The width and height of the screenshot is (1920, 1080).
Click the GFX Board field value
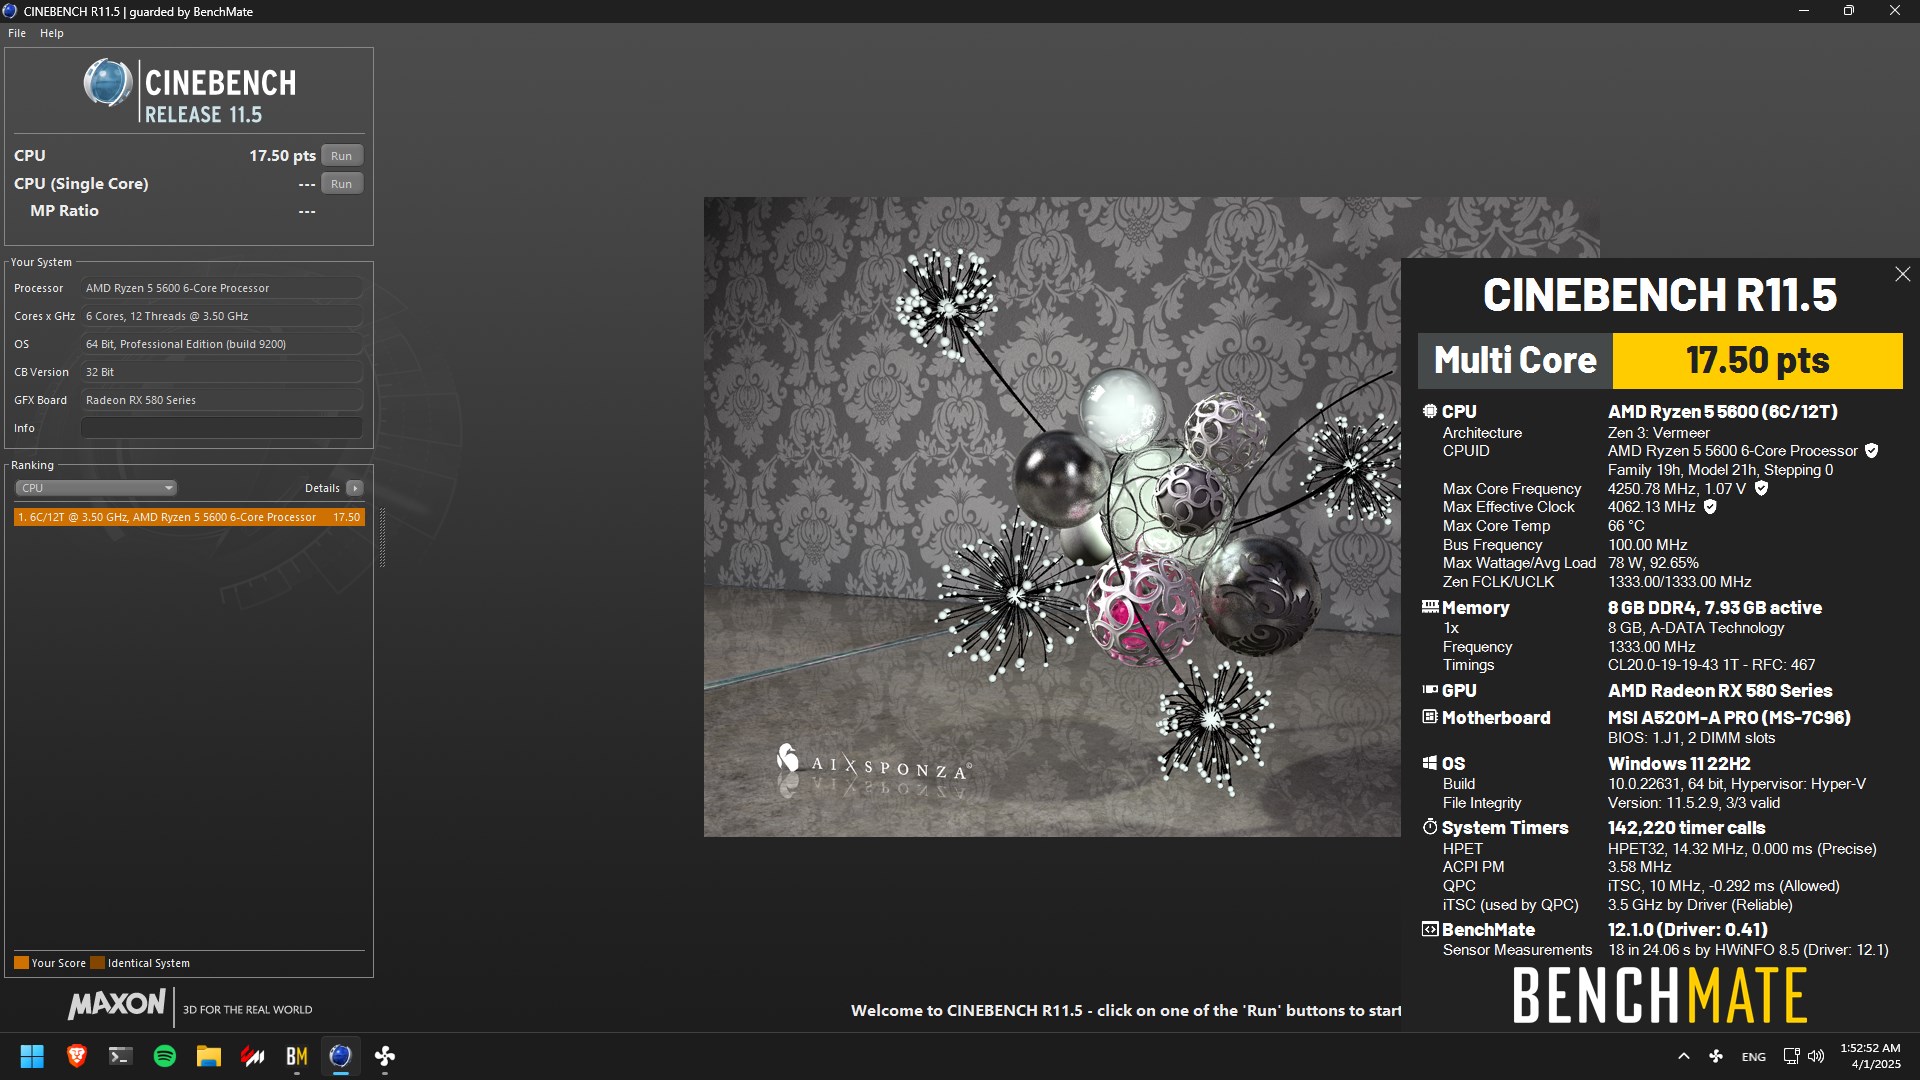click(221, 400)
